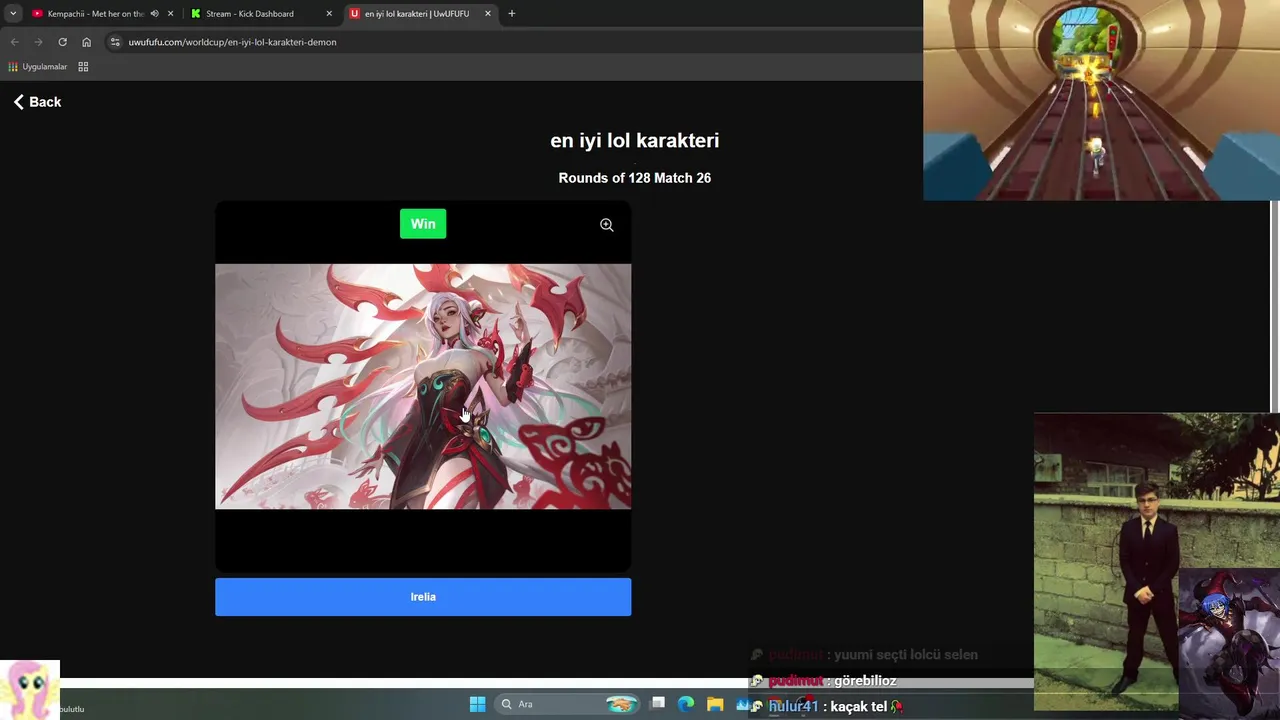Click the 'Rounds of 128 Match 26' text
Viewport: 1280px width, 720px height.
point(634,178)
